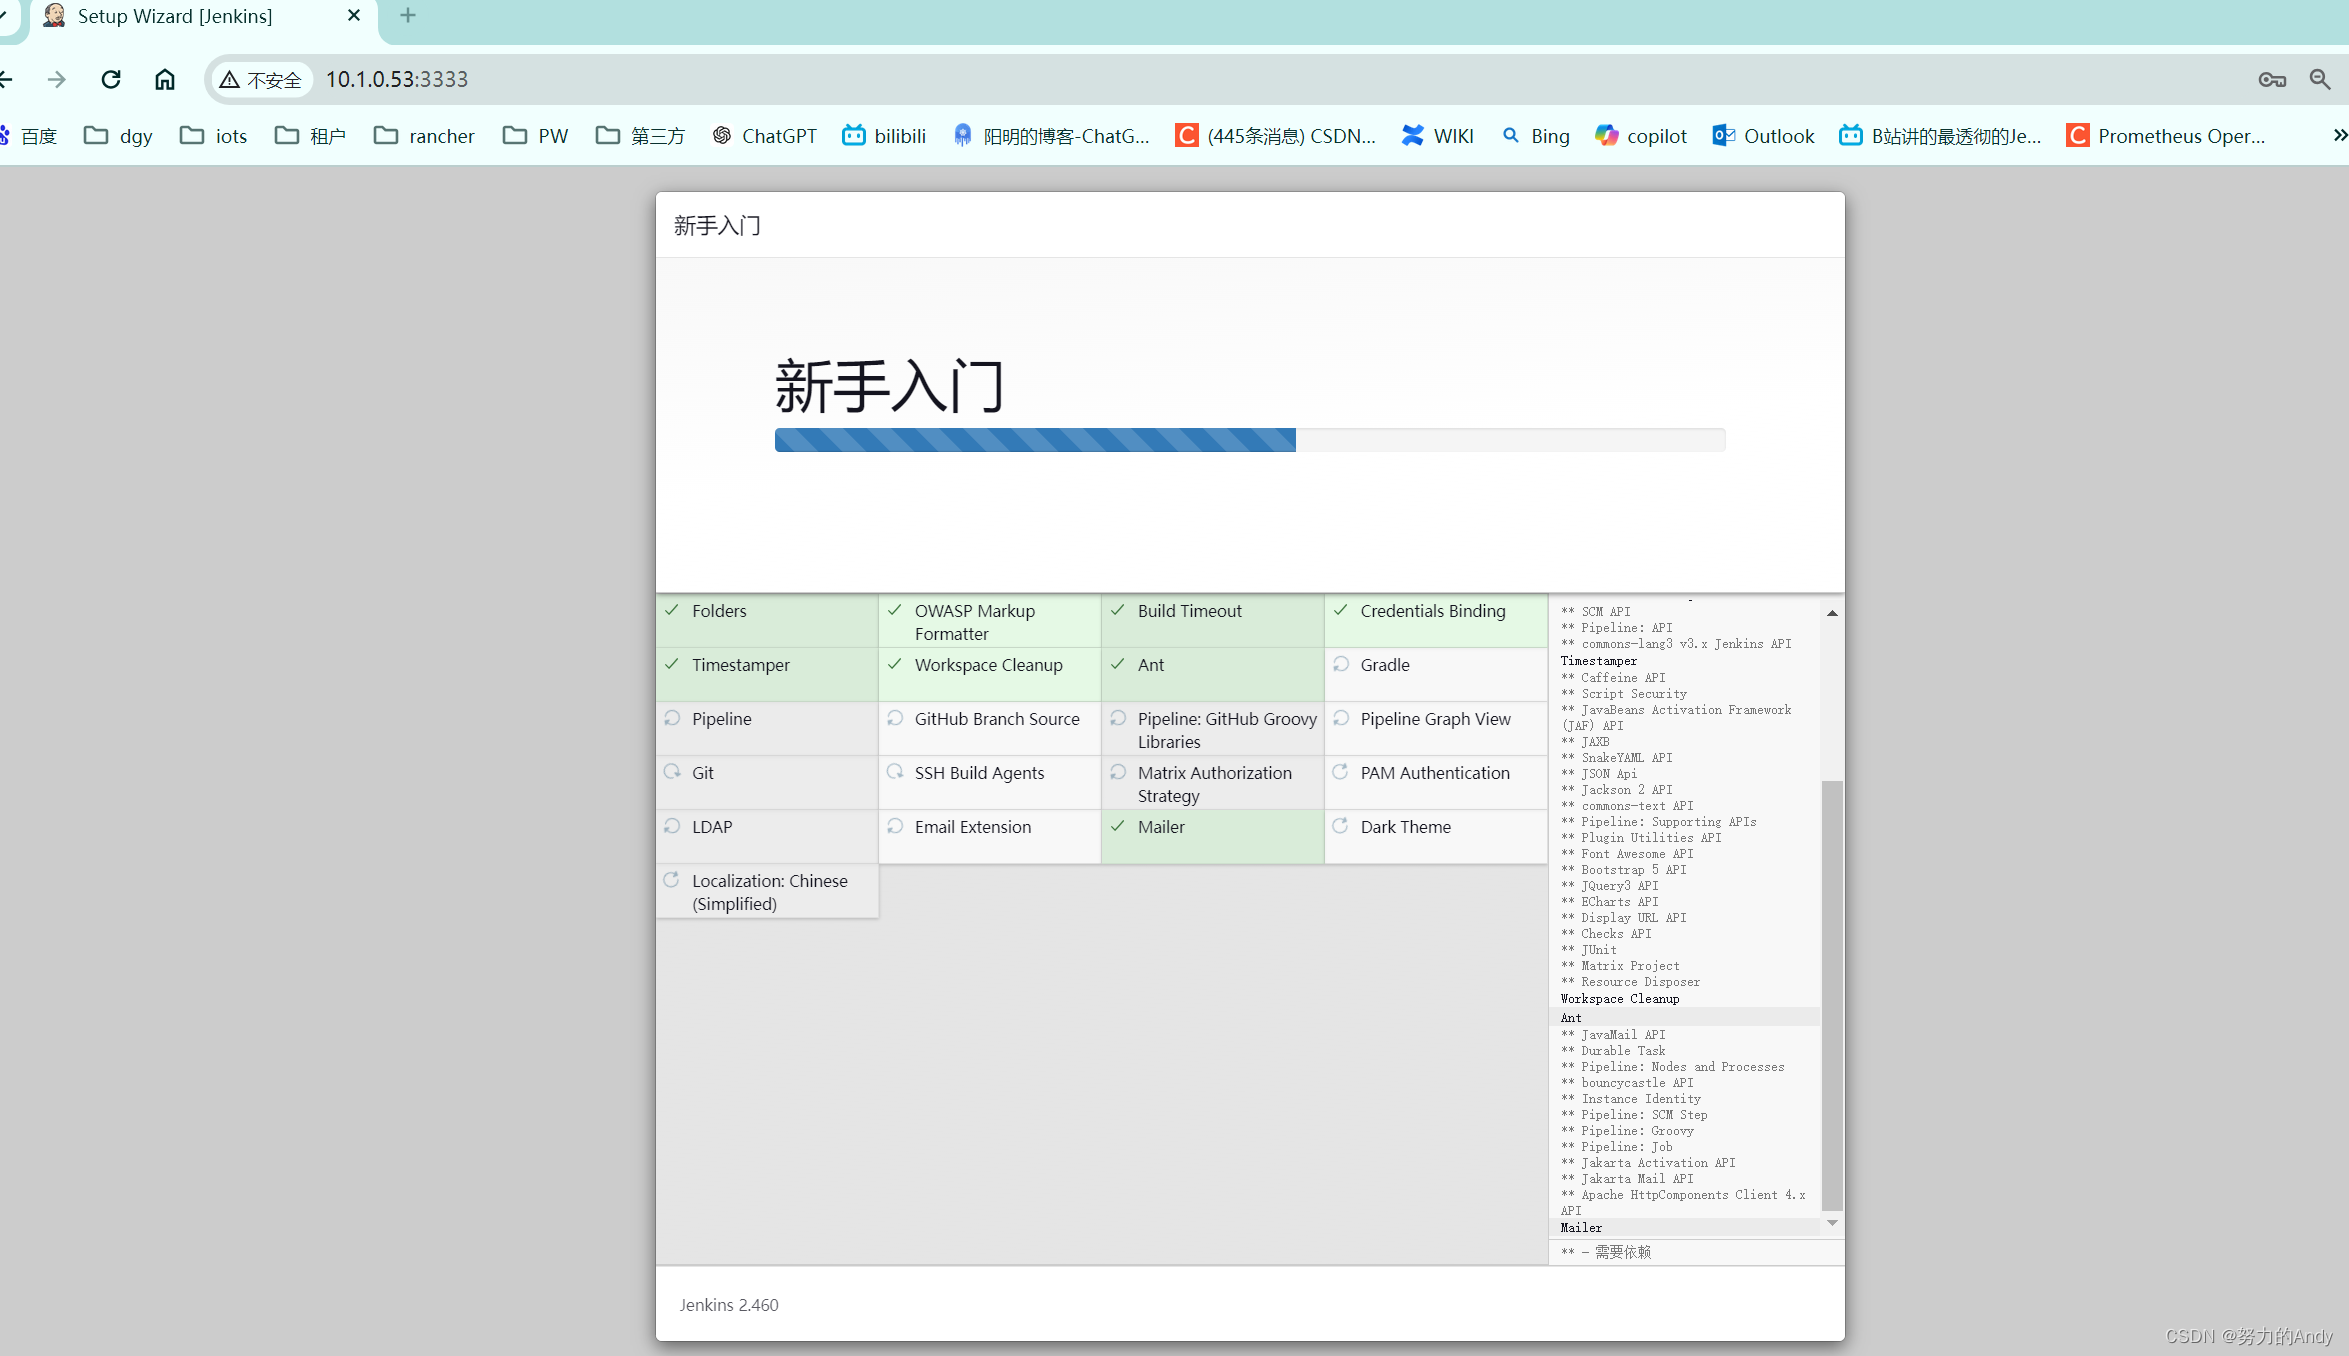Open the 阳明的博客-ChatG... bookmark
2349x1356 pixels.
coord(1051,136)
